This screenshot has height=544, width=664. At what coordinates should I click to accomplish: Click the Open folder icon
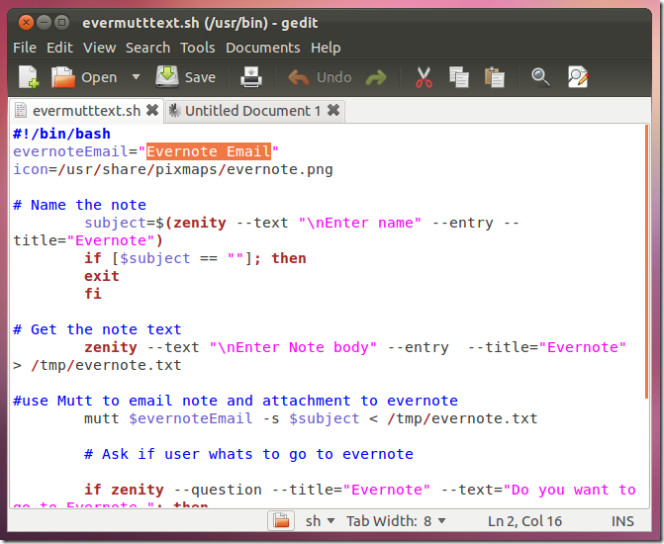pyautogui.click(x=63, y=77)
